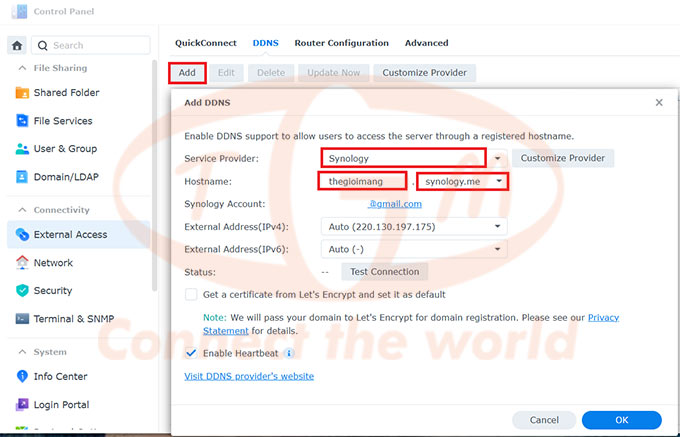This screenshot has height=437, width=680.
Task: Click Test Connection button
Action: (x=385, y=272)
